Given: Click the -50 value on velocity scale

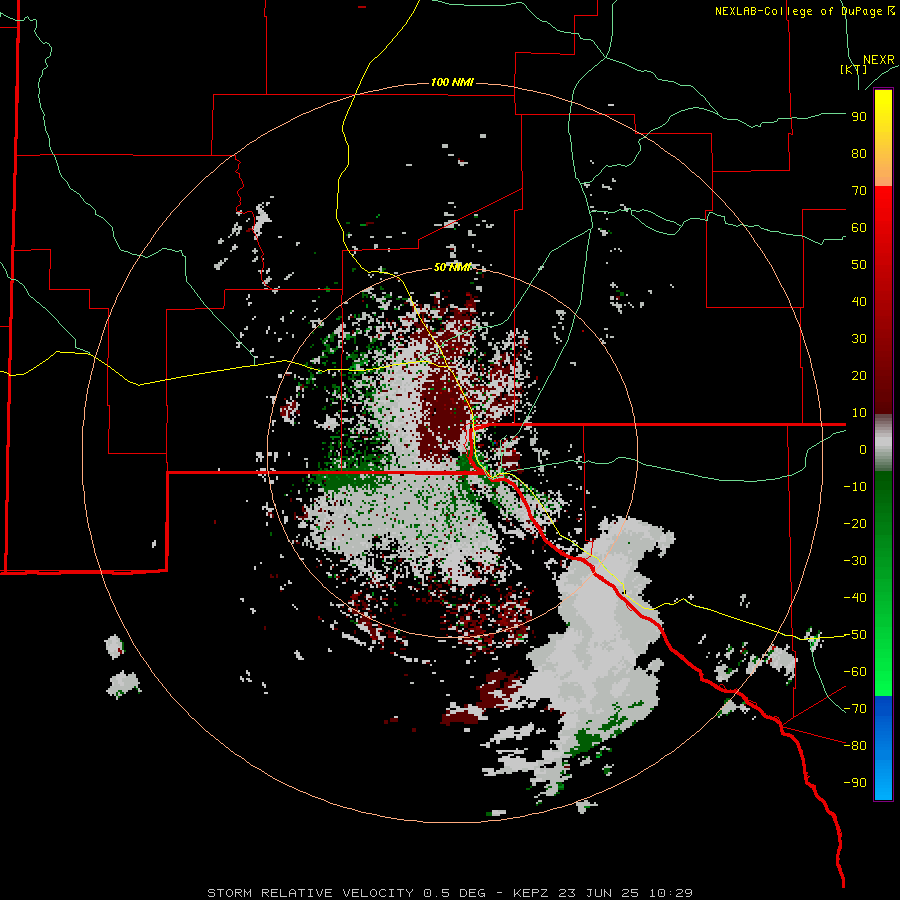Looking at the screenshot, I should click(855, 634).
